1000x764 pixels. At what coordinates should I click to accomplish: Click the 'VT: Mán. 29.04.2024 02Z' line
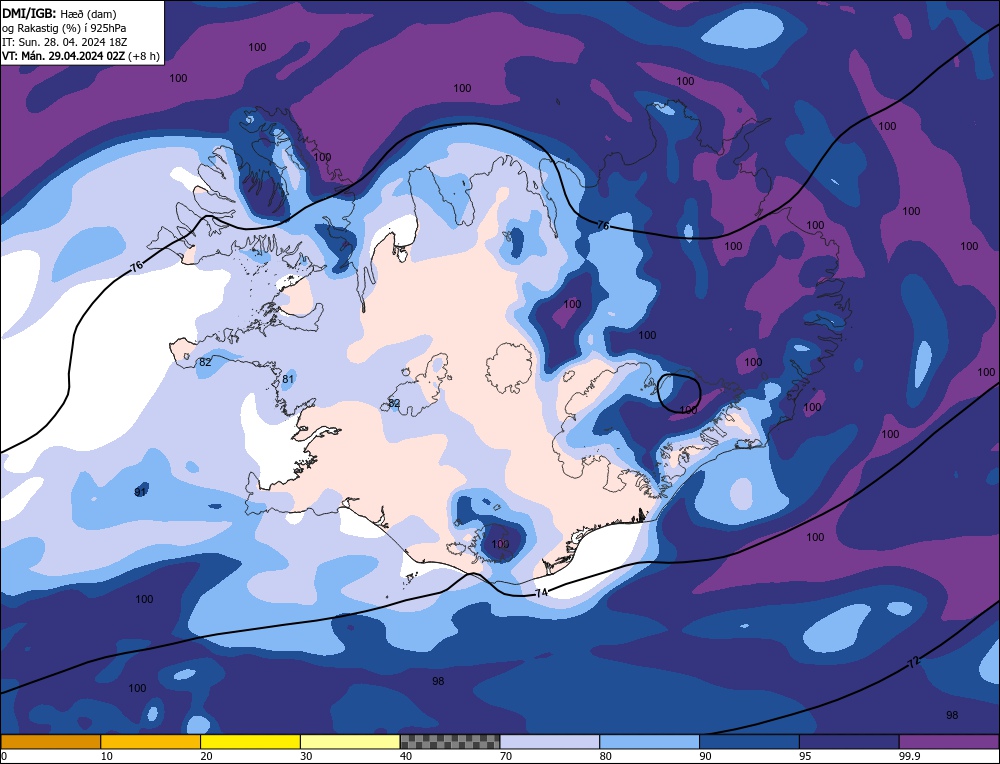pyautogui.click(x=63, y=56)
